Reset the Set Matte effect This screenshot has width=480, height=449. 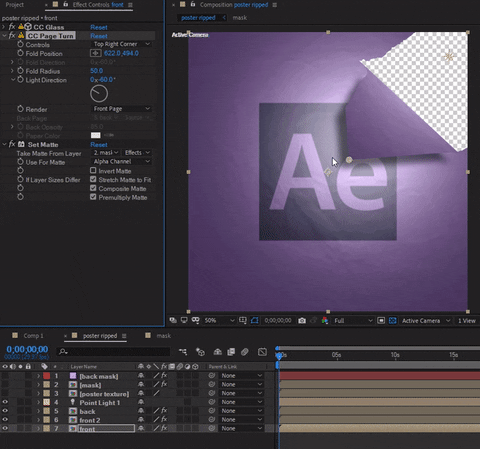coord(99,144)
